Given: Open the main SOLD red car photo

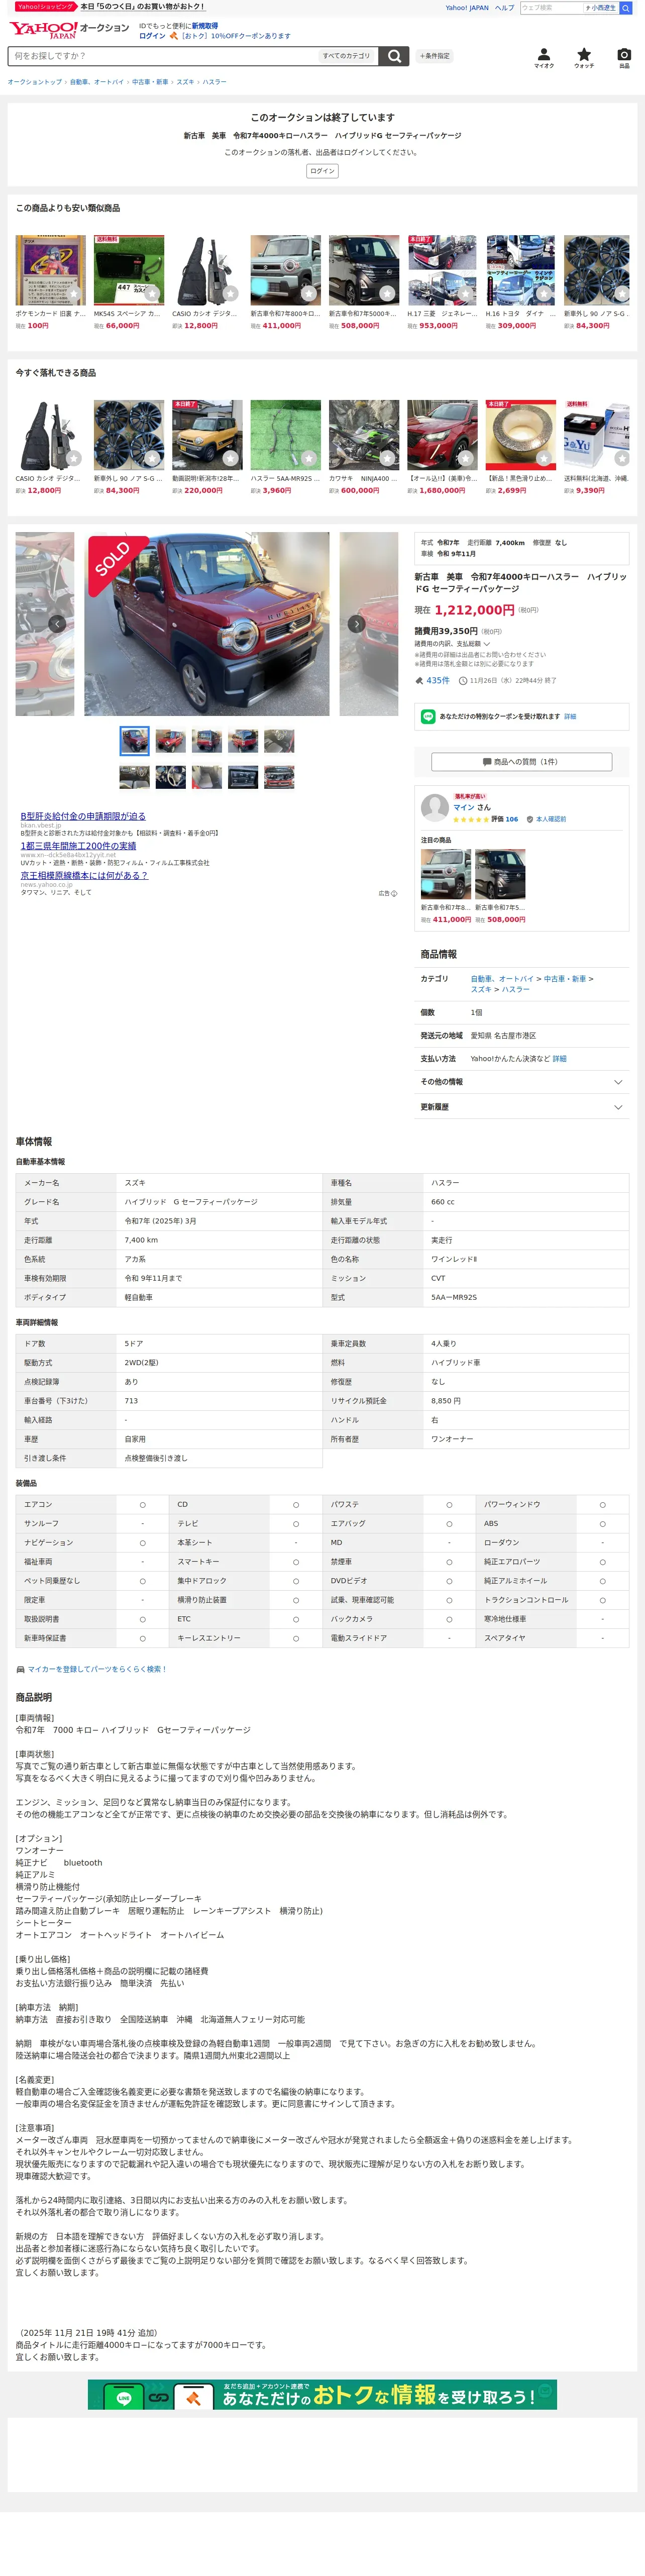Looking at the screenshot, I should 207,624.
